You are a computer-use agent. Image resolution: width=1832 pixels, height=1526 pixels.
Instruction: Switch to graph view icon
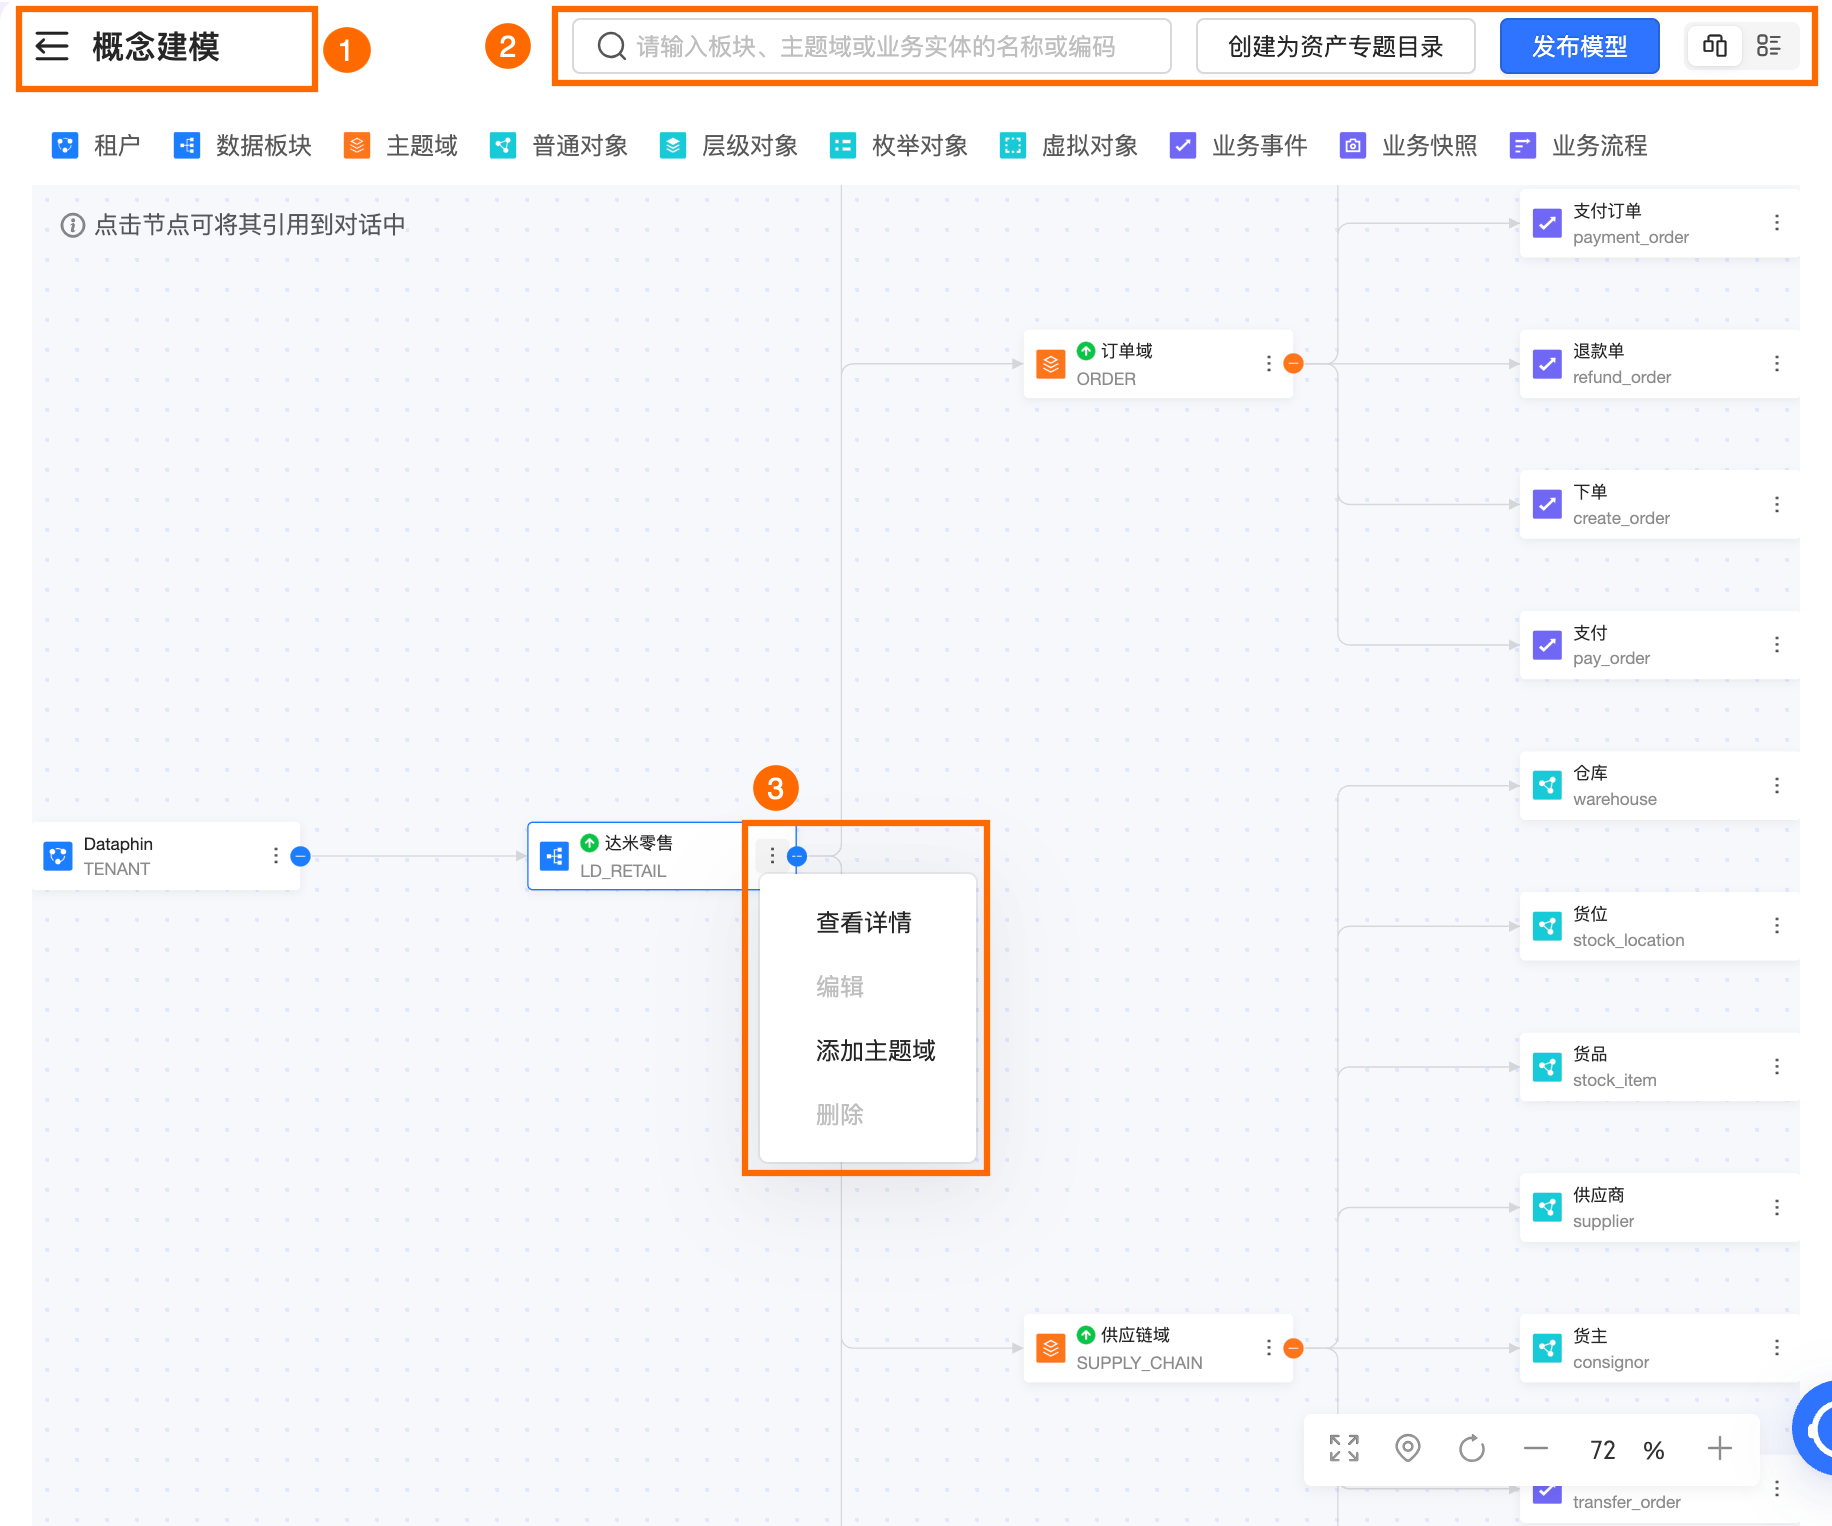1715,46
